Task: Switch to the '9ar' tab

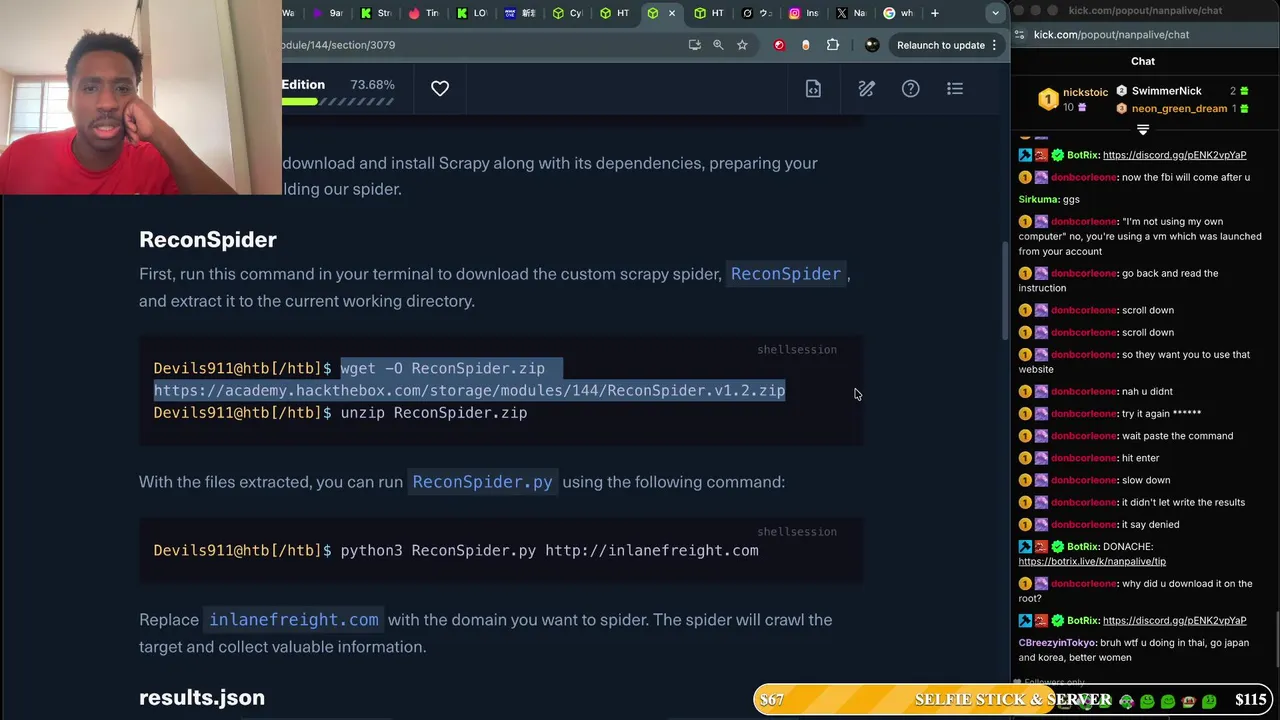Action: click(x=328, y=13)
